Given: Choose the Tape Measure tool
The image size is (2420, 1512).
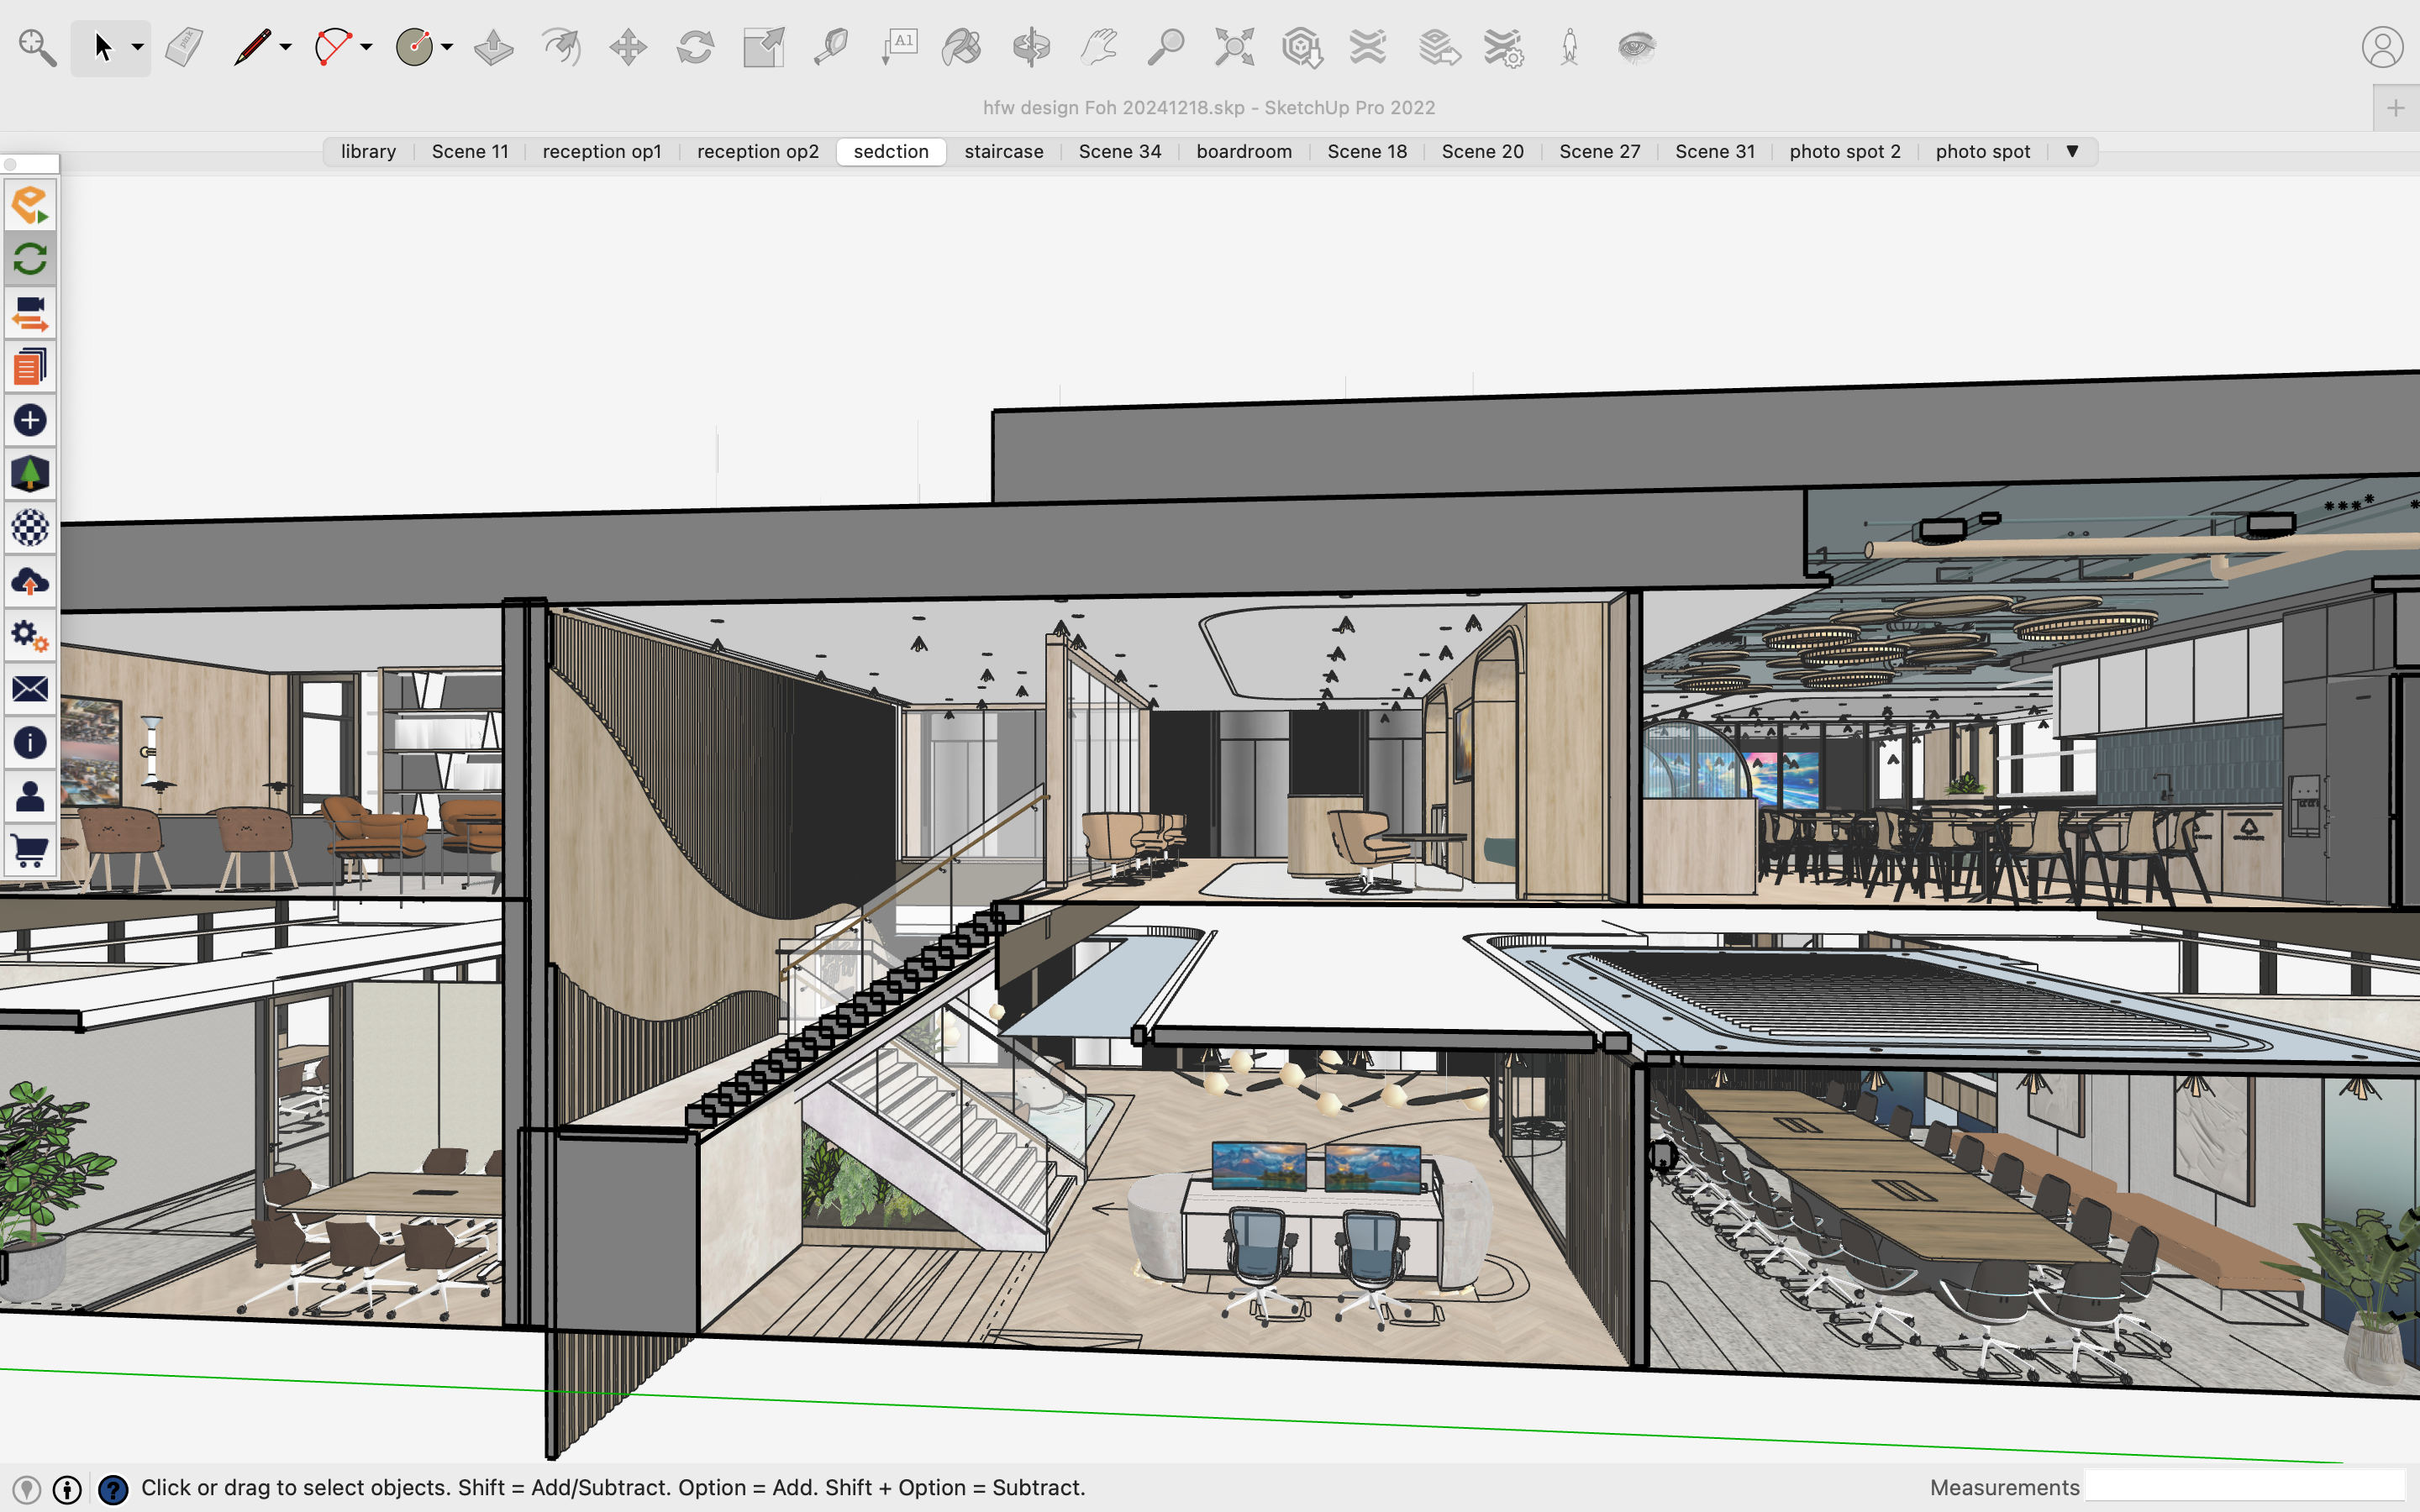Looking at the screenshot, I should 830,47.
